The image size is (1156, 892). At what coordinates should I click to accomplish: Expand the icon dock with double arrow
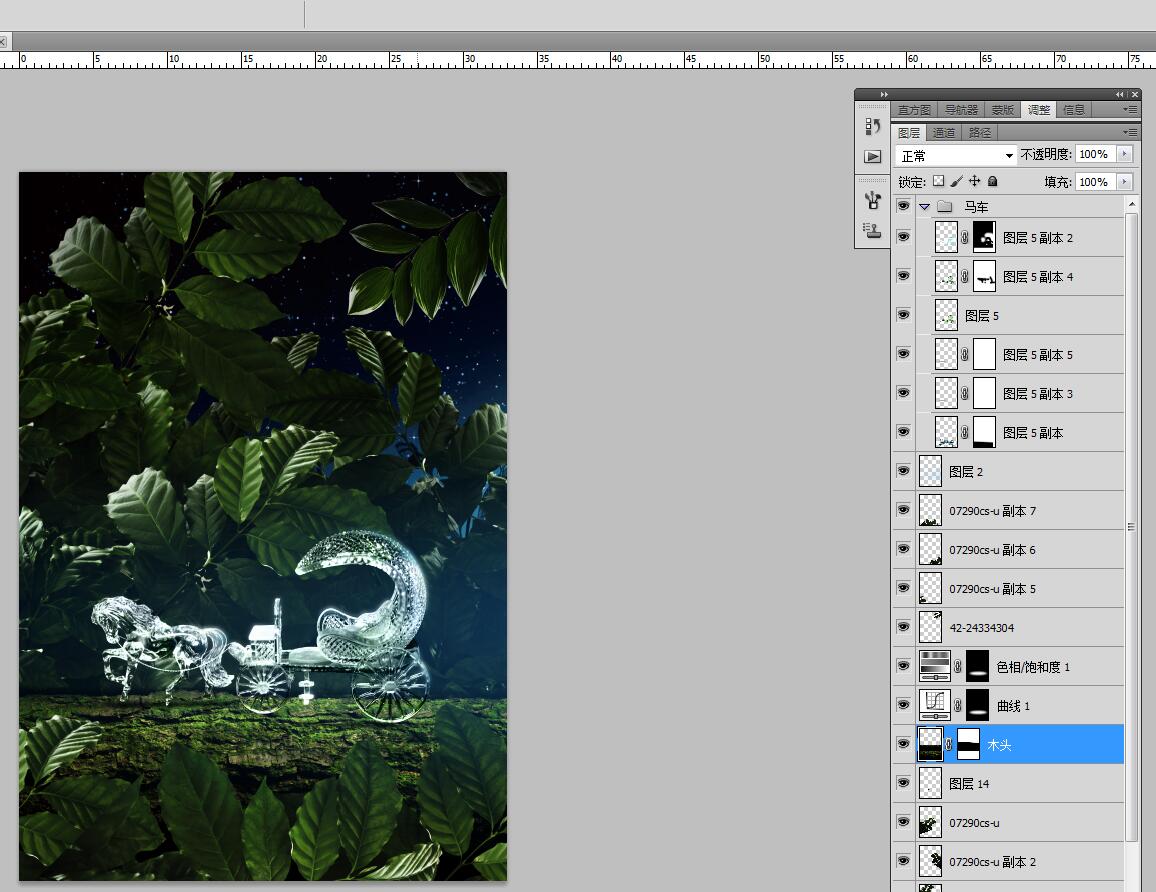884,94
